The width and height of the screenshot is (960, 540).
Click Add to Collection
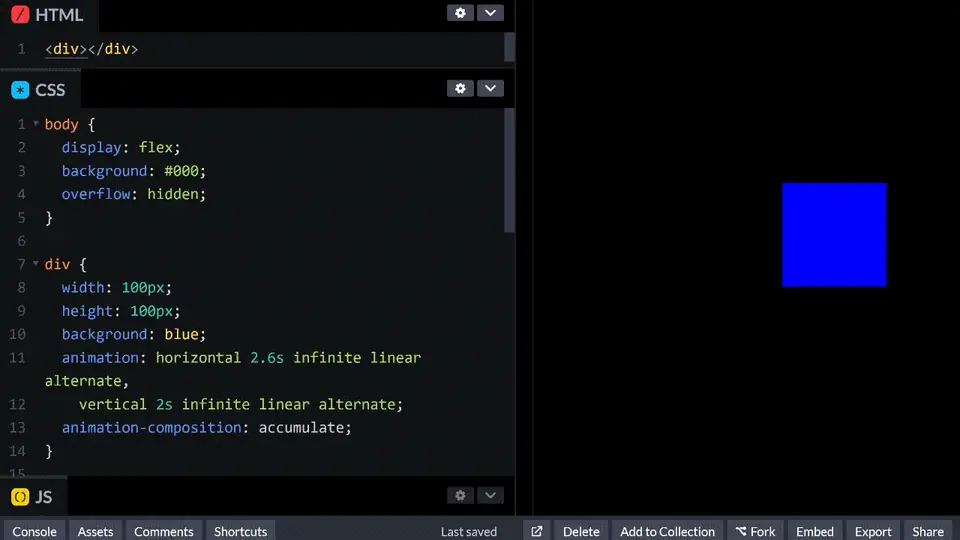667,531
